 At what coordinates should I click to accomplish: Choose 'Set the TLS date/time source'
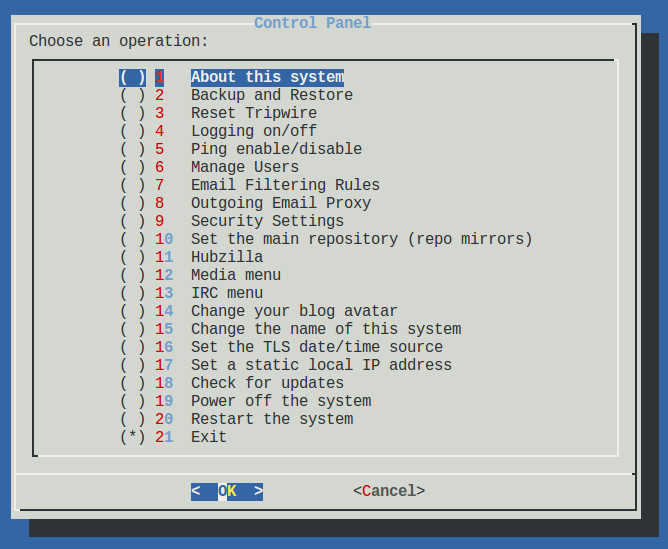tap(317, 347)
